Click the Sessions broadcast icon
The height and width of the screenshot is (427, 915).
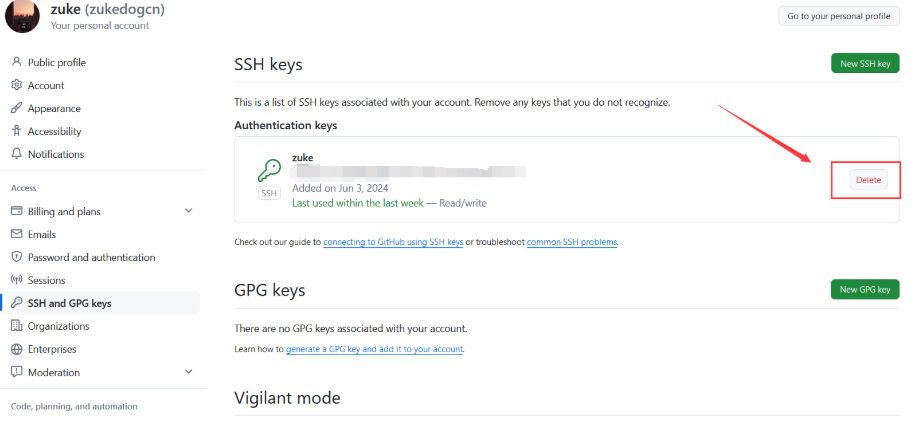click(x=16, y=280)
